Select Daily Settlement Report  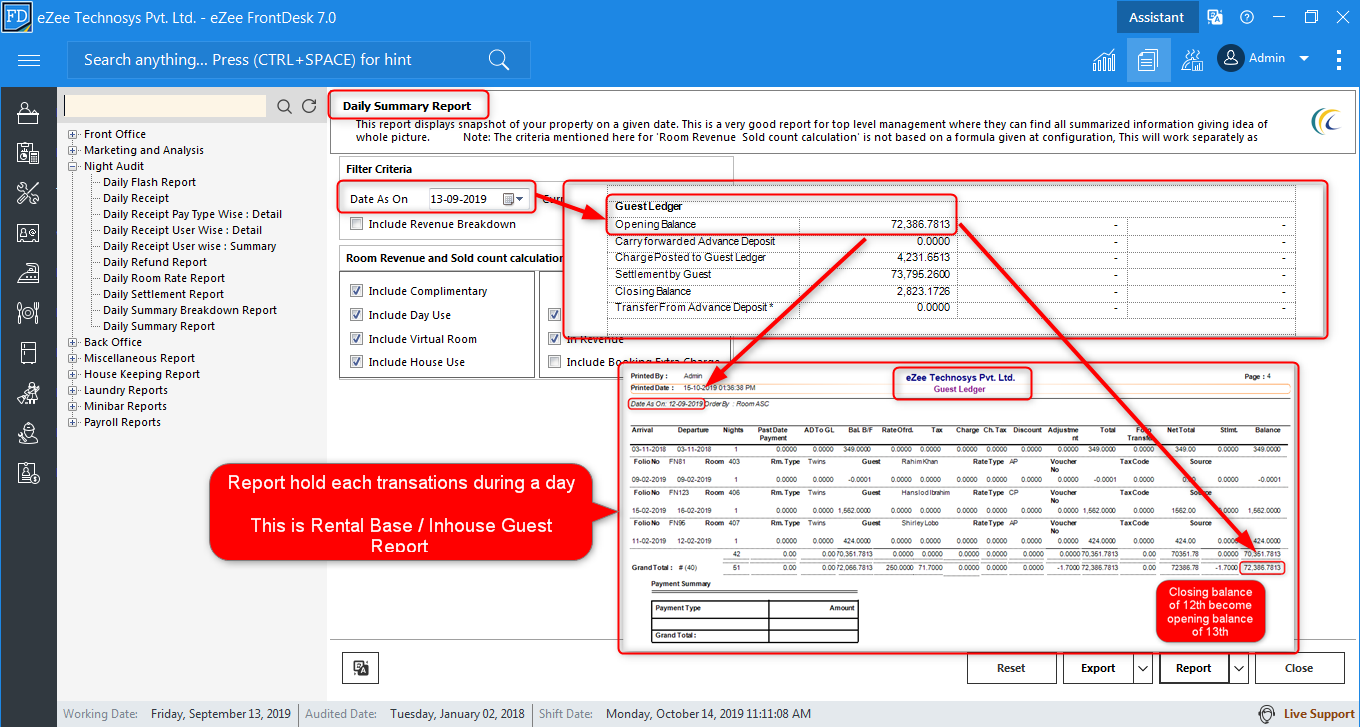(x=164, y=294)
